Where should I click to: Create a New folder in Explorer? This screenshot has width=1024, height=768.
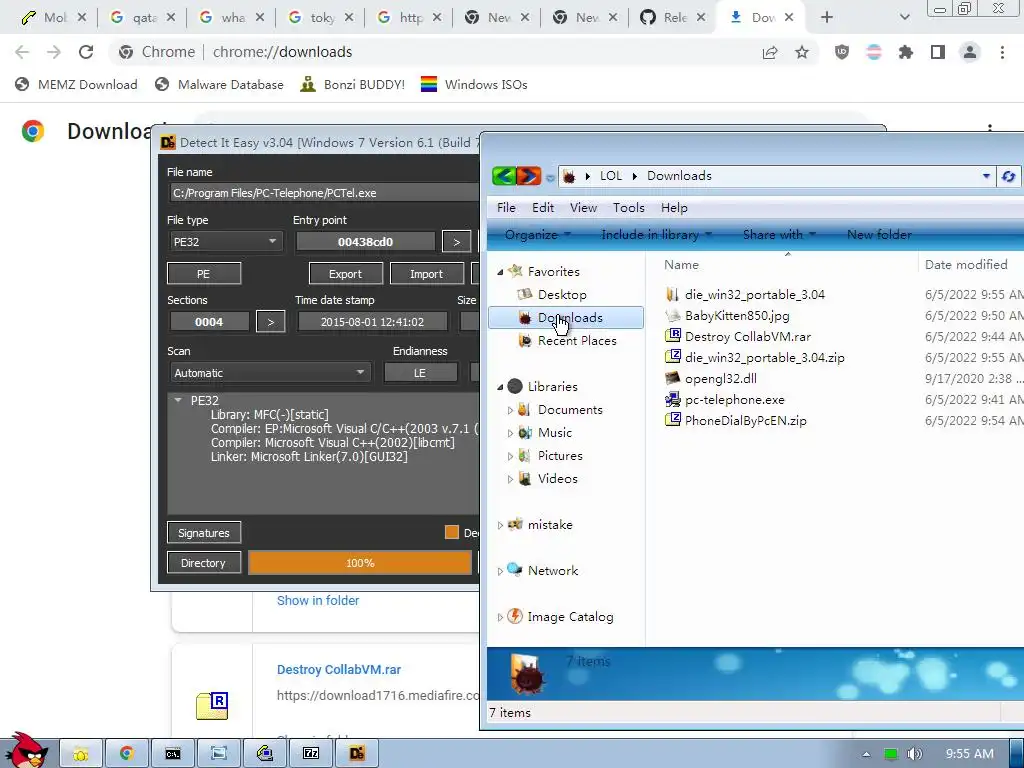click(879, 234)
